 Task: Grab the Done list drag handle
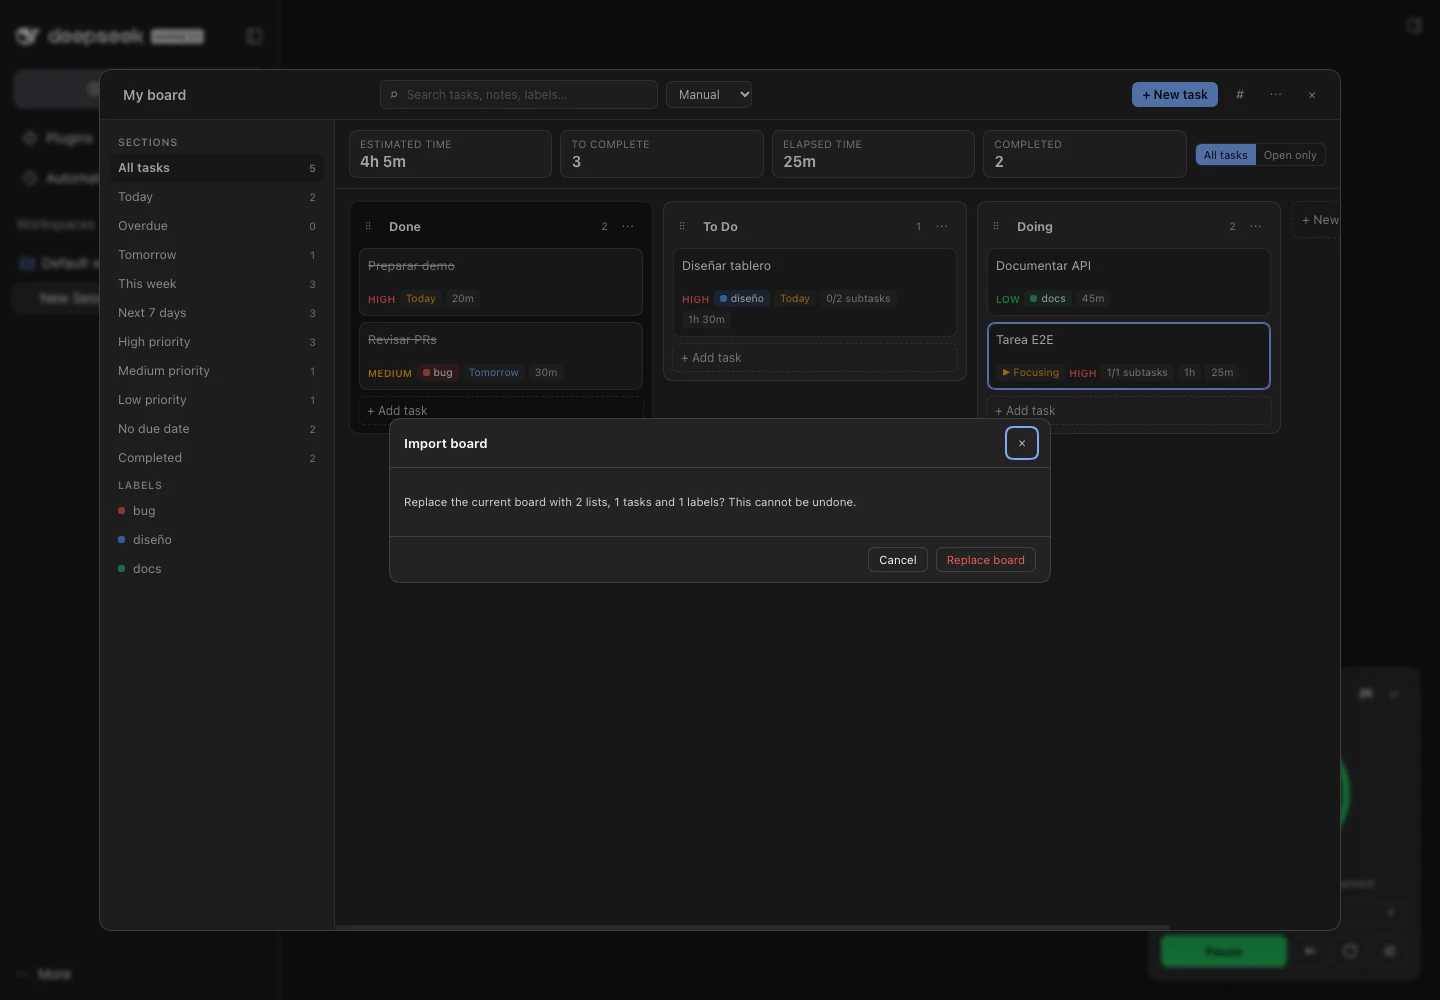[368, 227]
